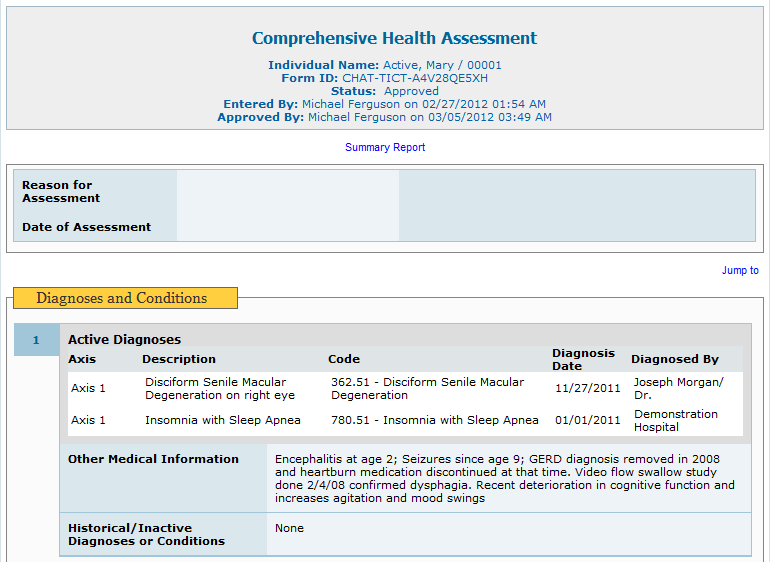Click the Code column header

click(344, 359)
